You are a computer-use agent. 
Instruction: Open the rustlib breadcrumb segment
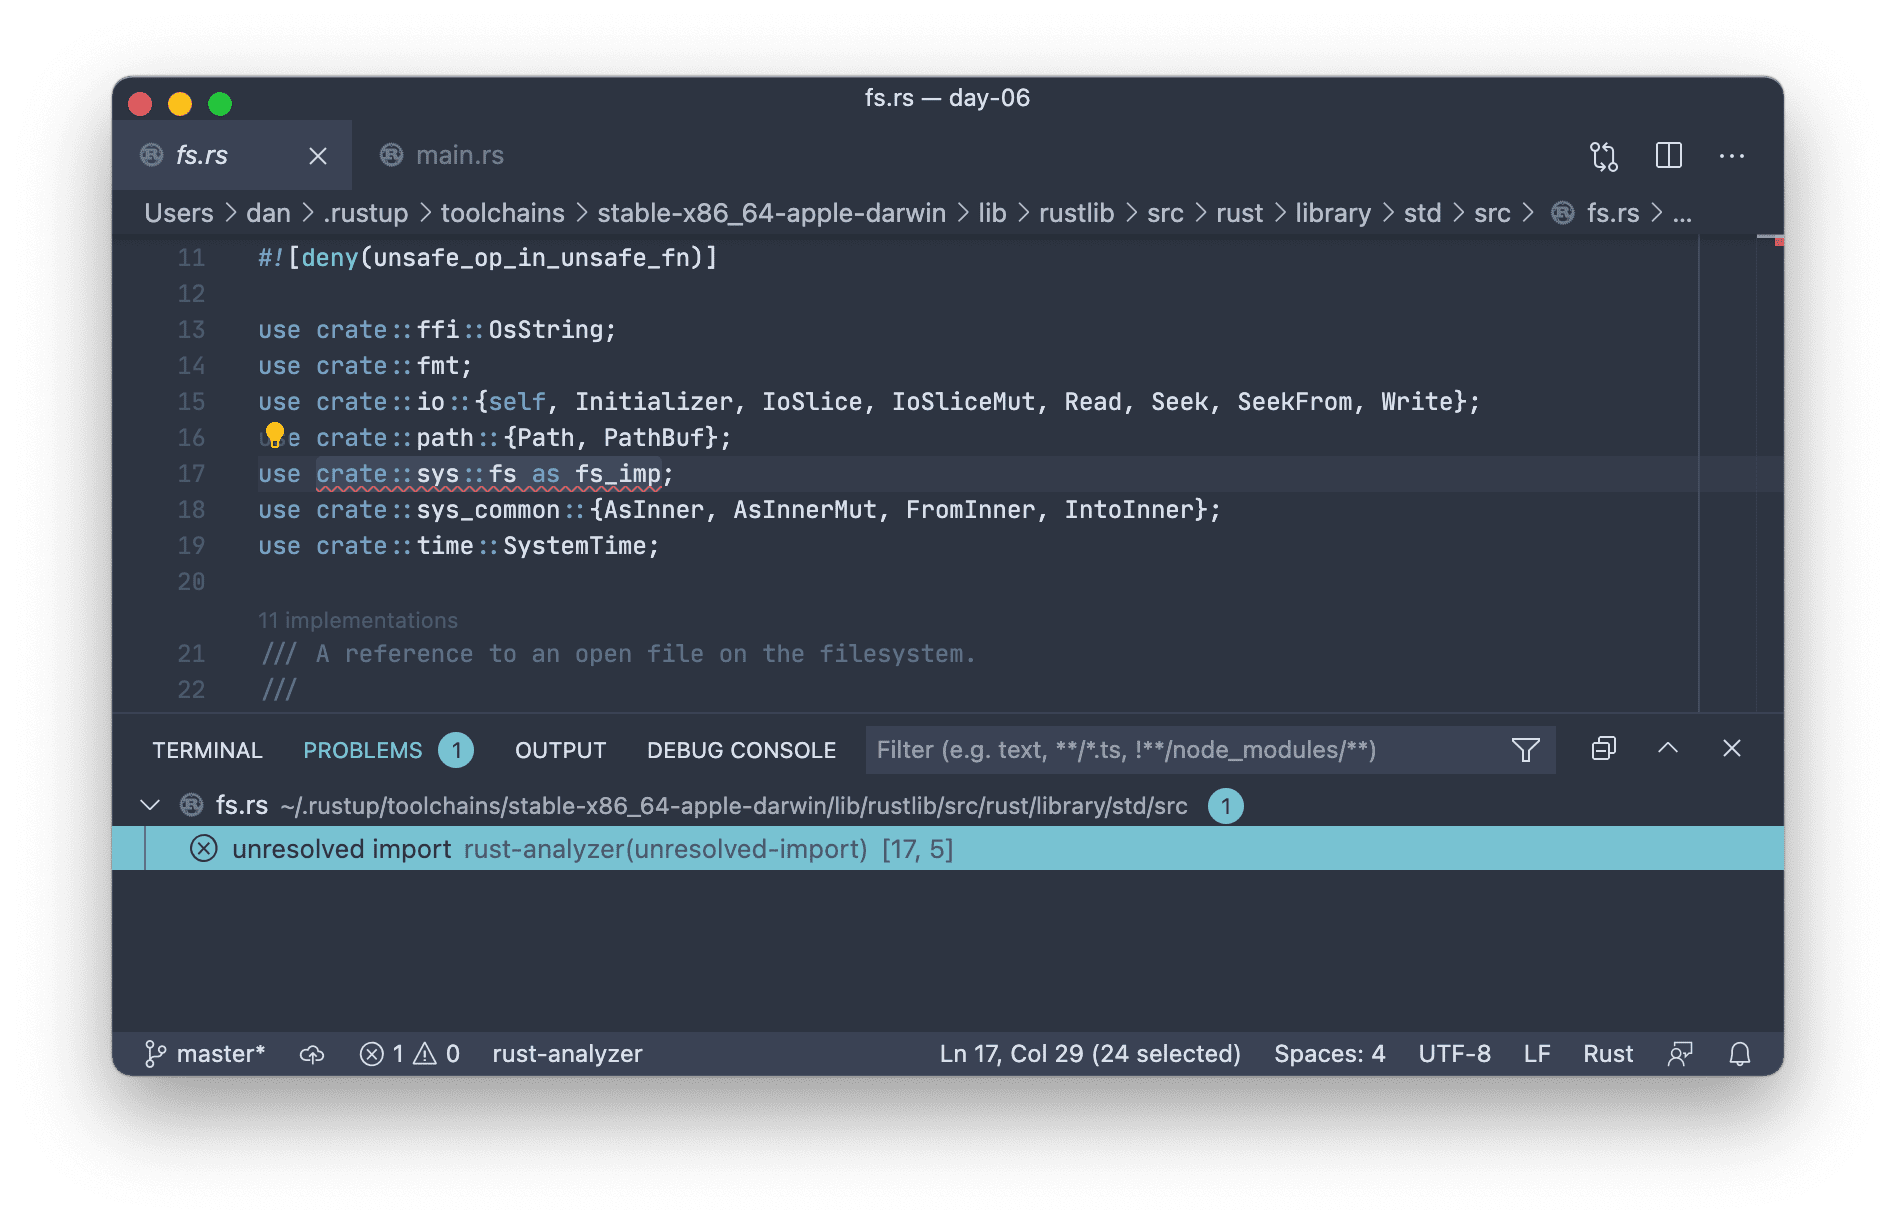1076,213
